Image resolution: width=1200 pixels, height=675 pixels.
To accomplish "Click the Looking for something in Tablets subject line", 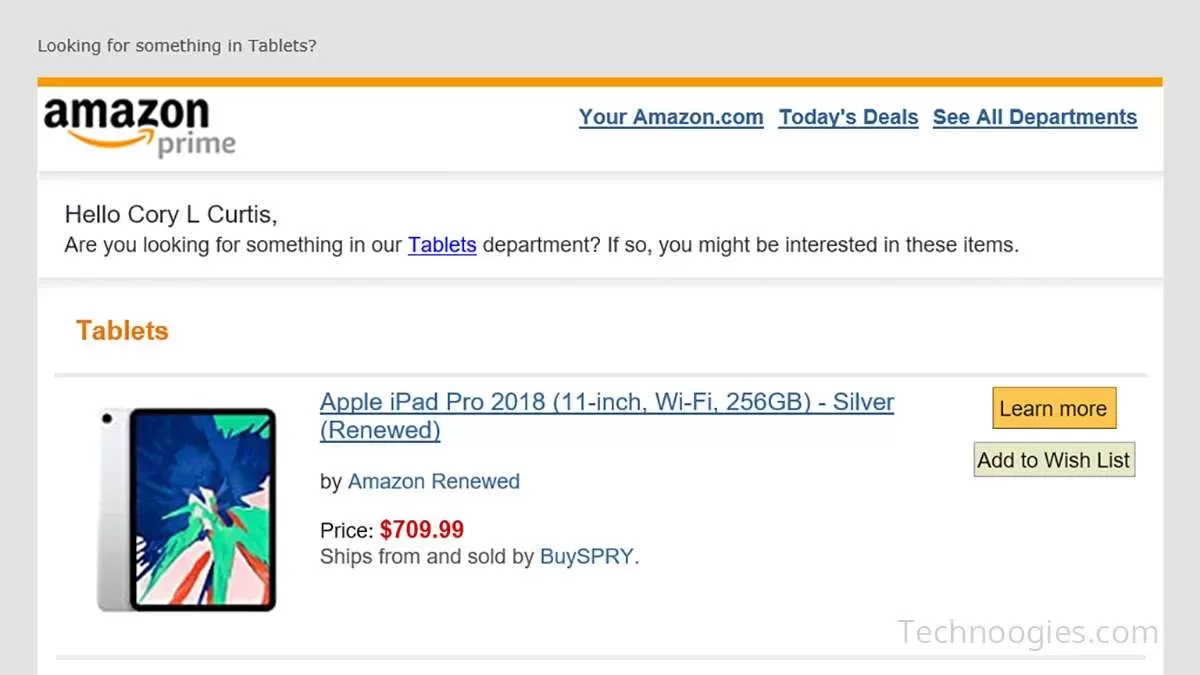I will [x=176, y=45].
